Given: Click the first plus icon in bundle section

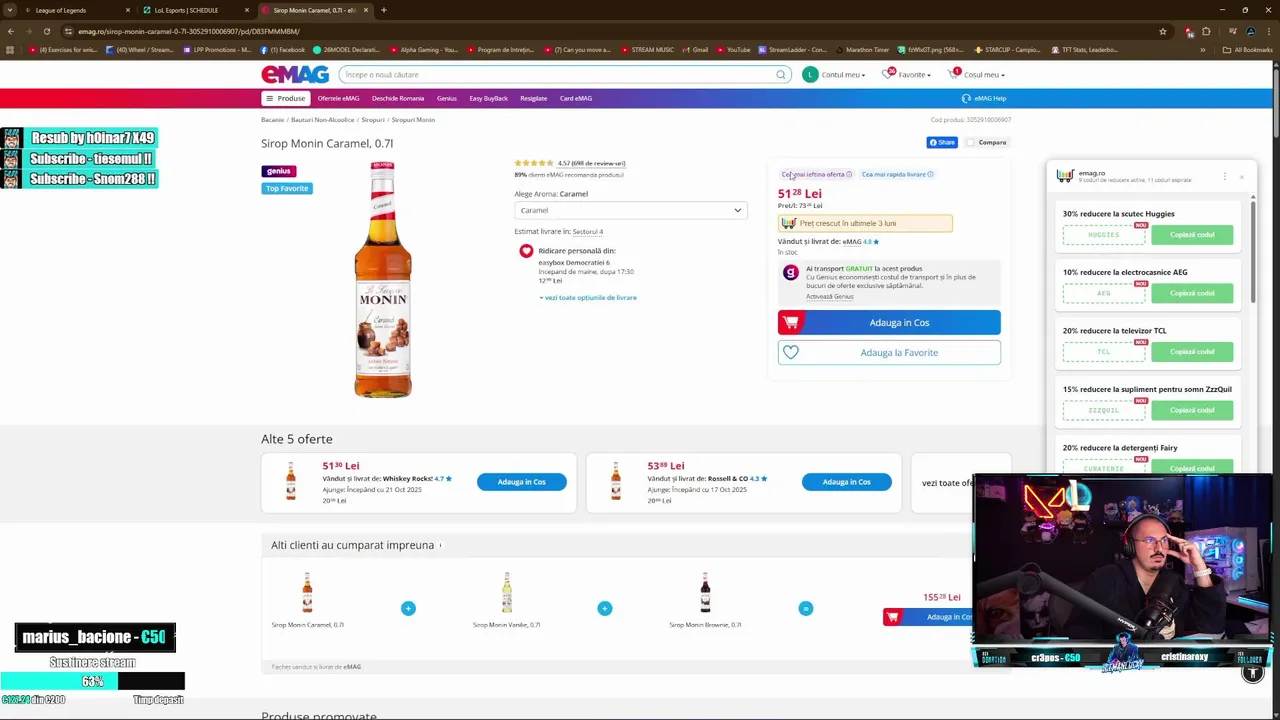Looking at the screenshot, I should pos(408,608).
